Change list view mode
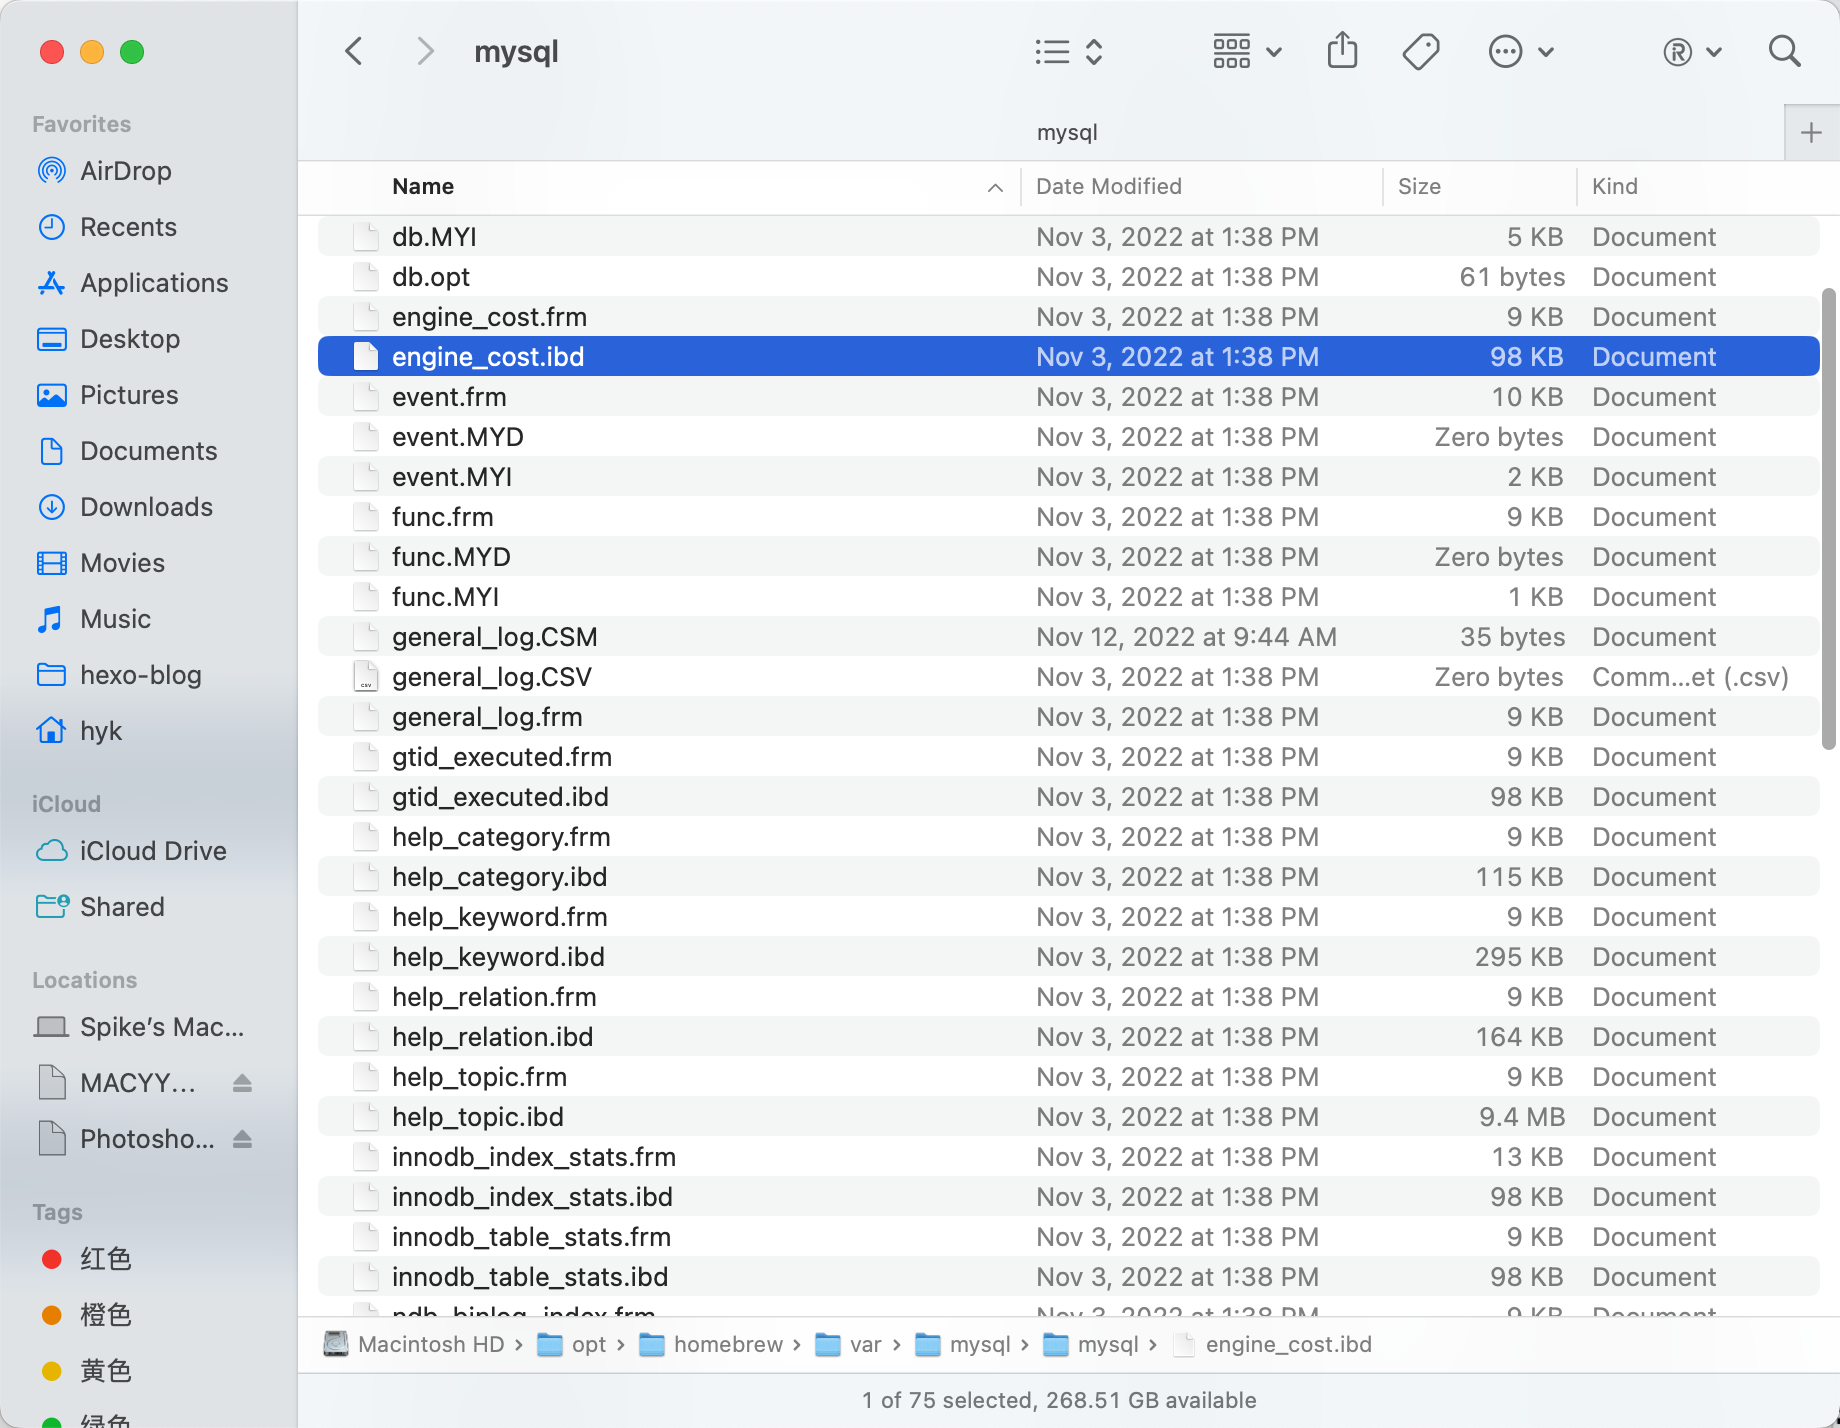Viewport: 1840px width, 1428px height. pos(1069,52)
